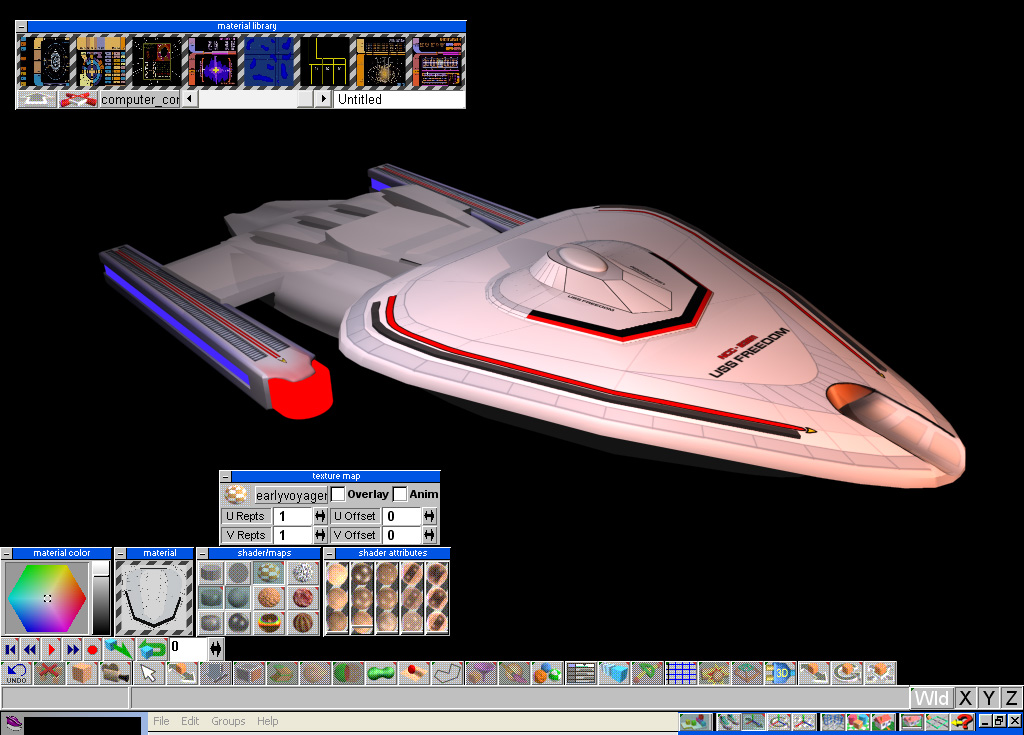Click the green arrow keyframe path icon
Screen dimensions: 1024x735
(118, 649)
